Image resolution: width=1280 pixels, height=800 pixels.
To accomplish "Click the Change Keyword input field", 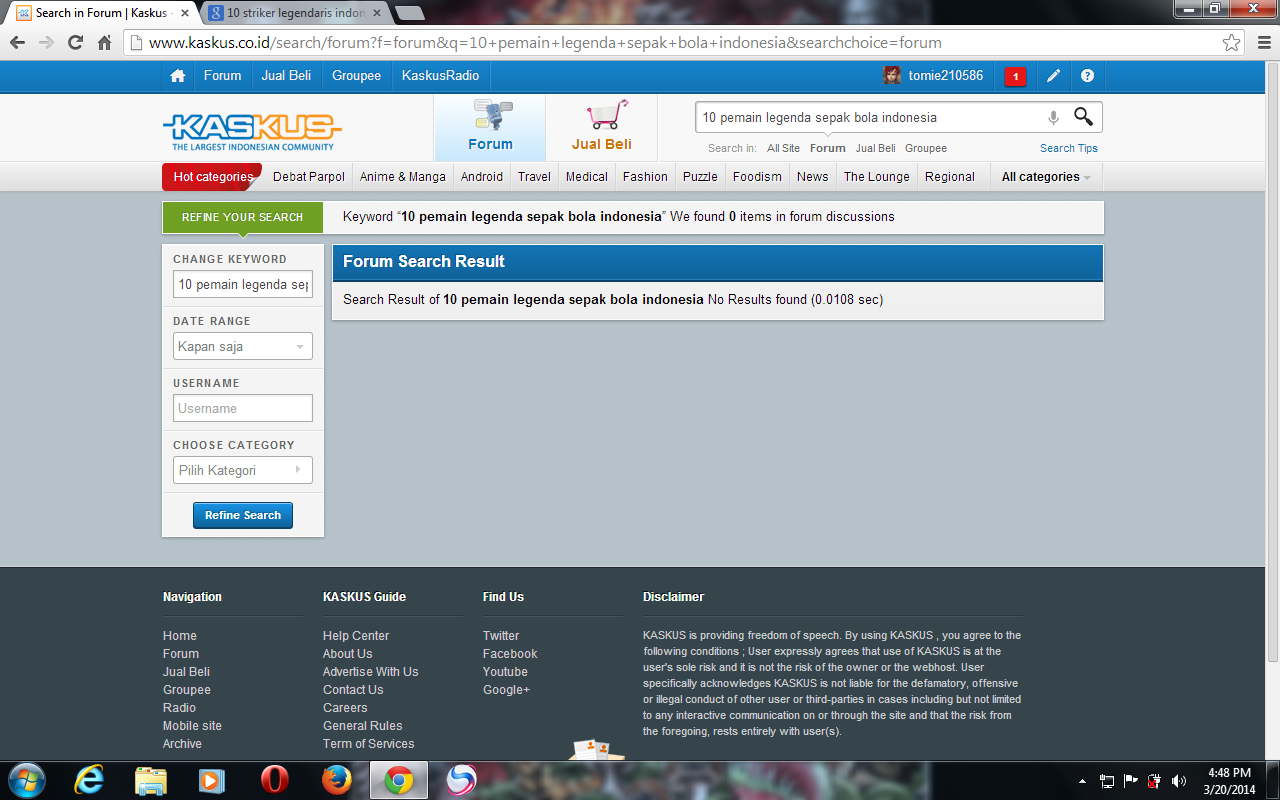I will [x=243, y=284].
